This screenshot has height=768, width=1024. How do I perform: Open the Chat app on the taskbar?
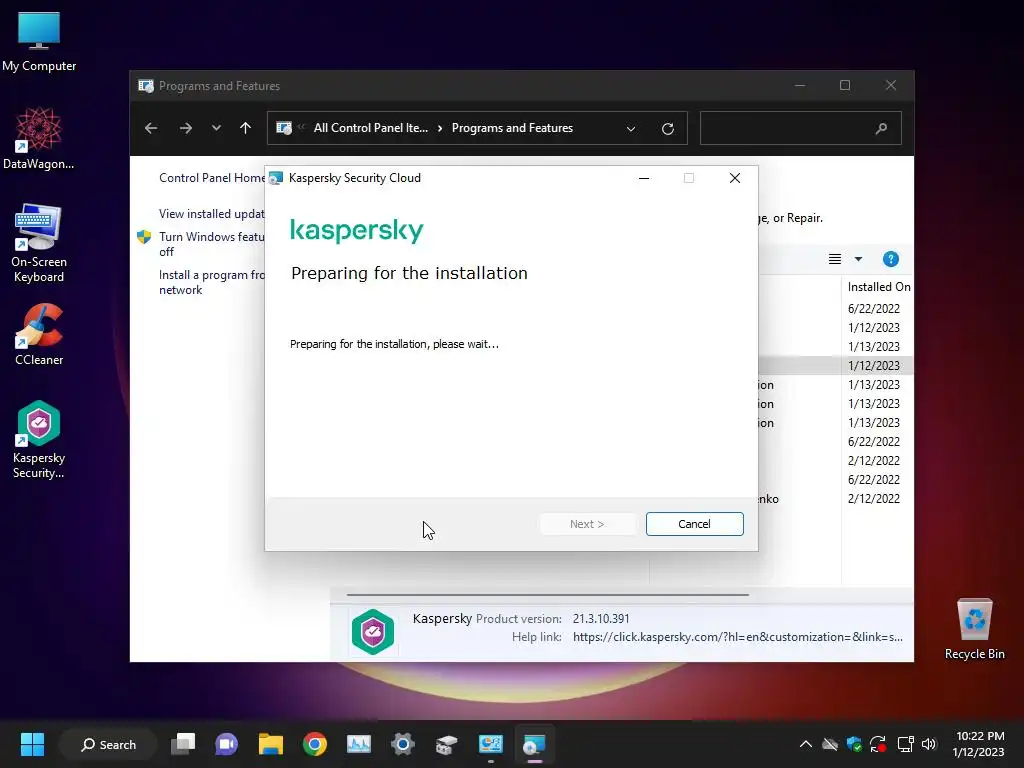pyautogui.click(x=227, y=744)
